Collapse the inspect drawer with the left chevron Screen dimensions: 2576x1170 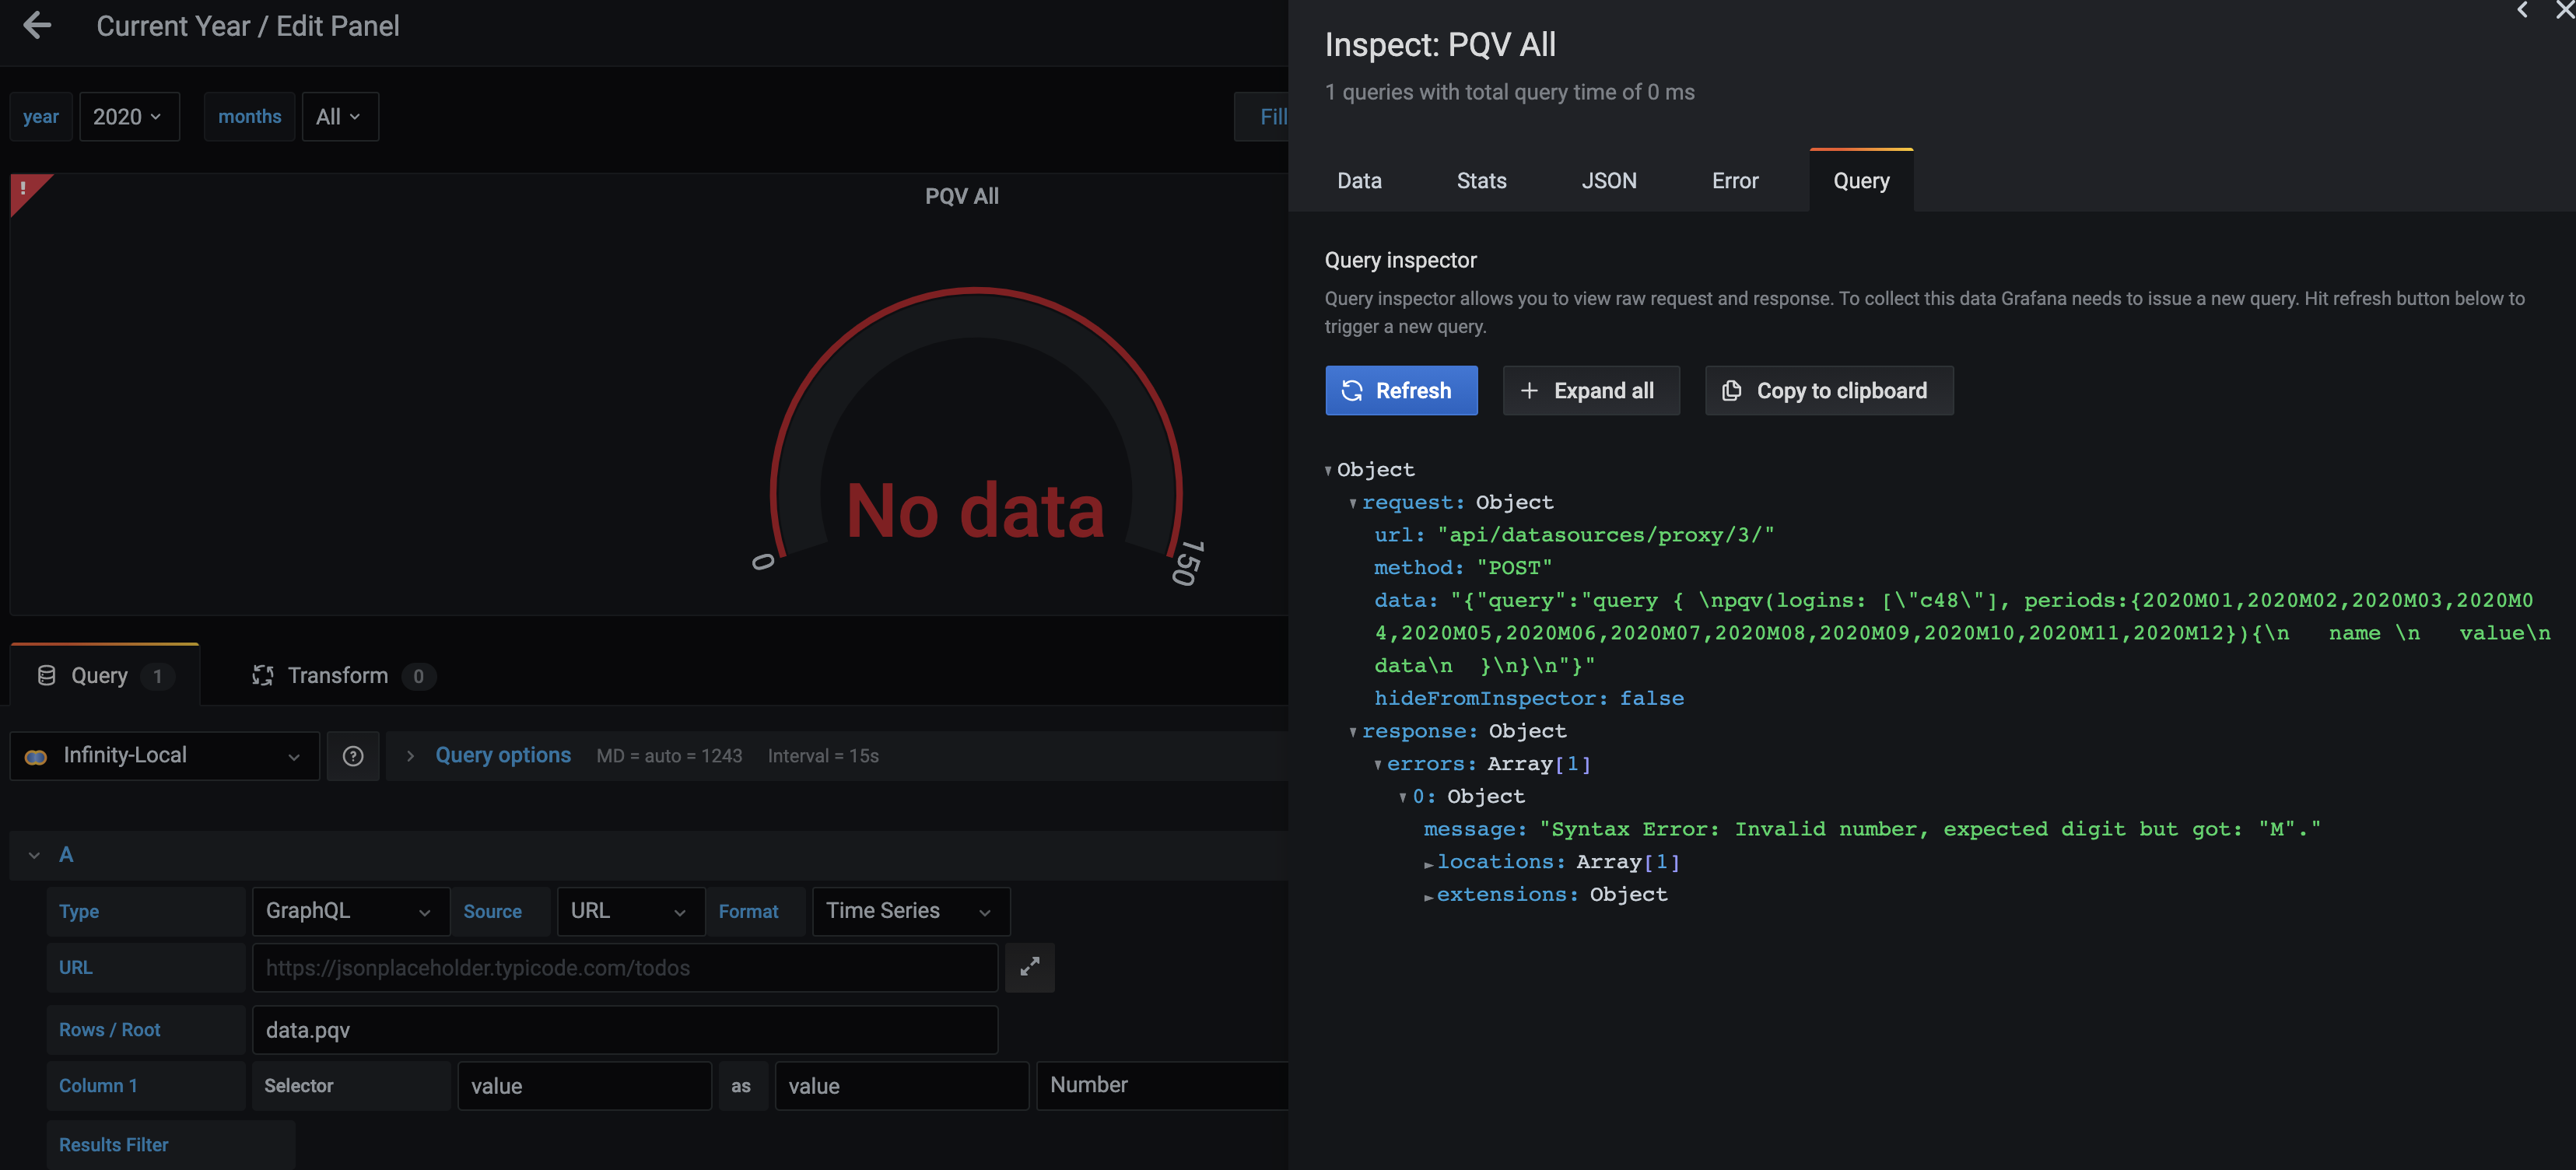pos(2522,11)
